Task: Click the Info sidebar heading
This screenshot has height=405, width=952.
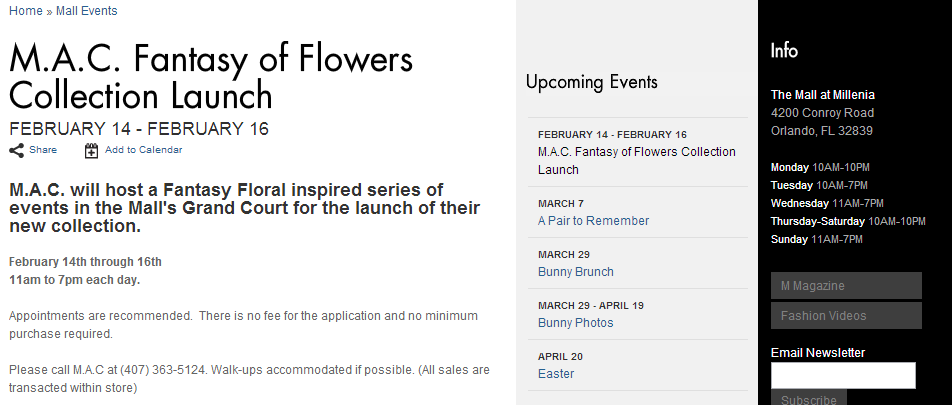Action: [784, 50]
